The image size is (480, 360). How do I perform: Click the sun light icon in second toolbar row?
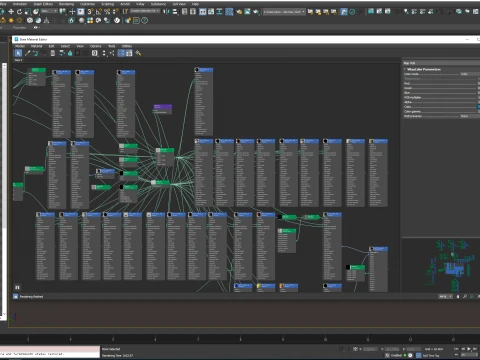11,21
